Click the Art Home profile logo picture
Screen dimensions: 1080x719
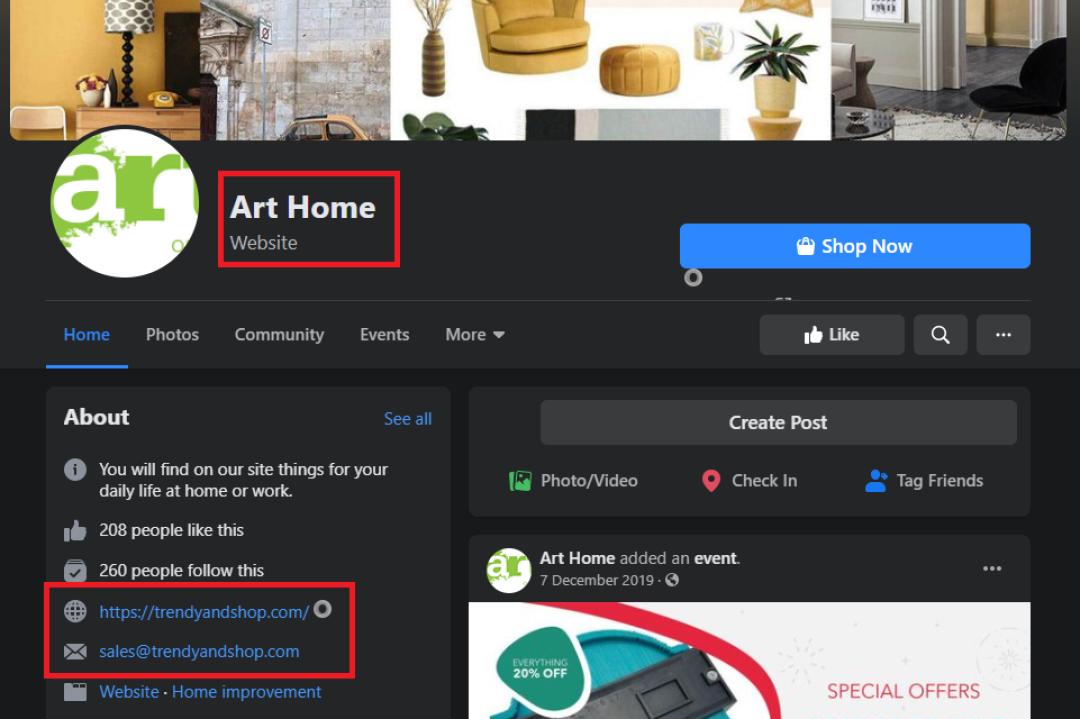pyautogui.click(x=125, y=202)
